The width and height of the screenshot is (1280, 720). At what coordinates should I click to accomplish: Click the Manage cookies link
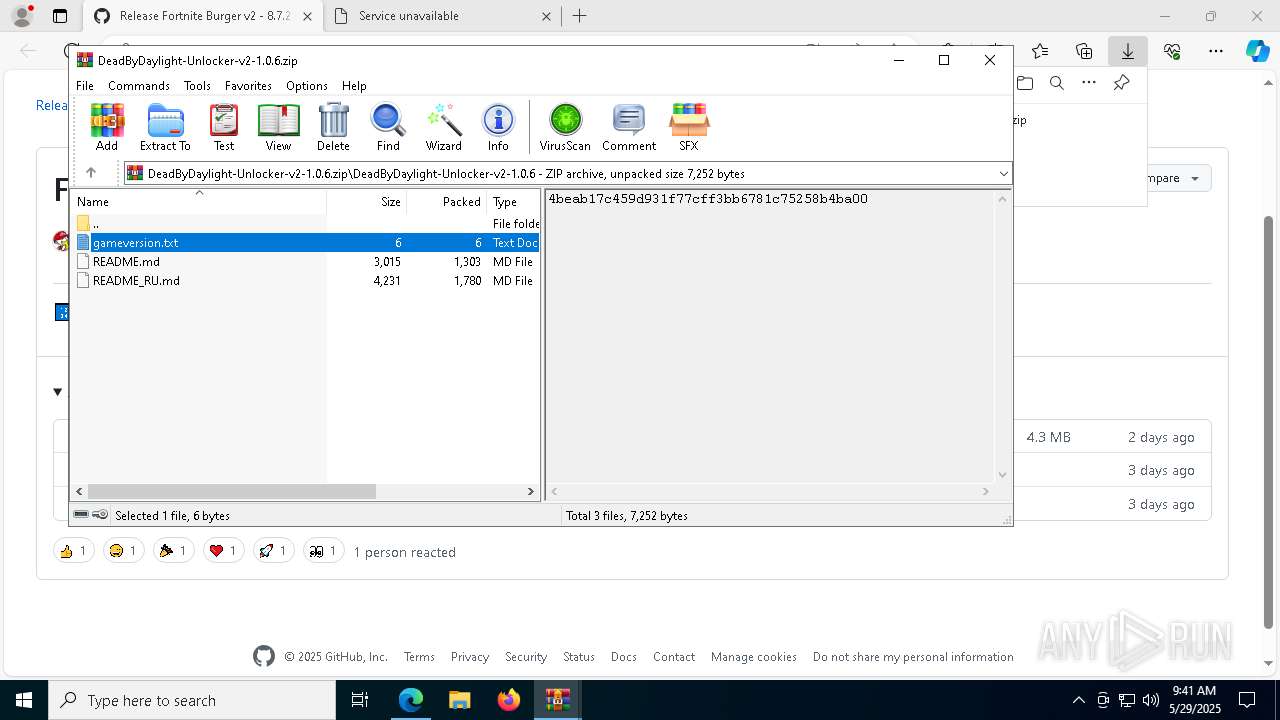(x=754, y=657)
